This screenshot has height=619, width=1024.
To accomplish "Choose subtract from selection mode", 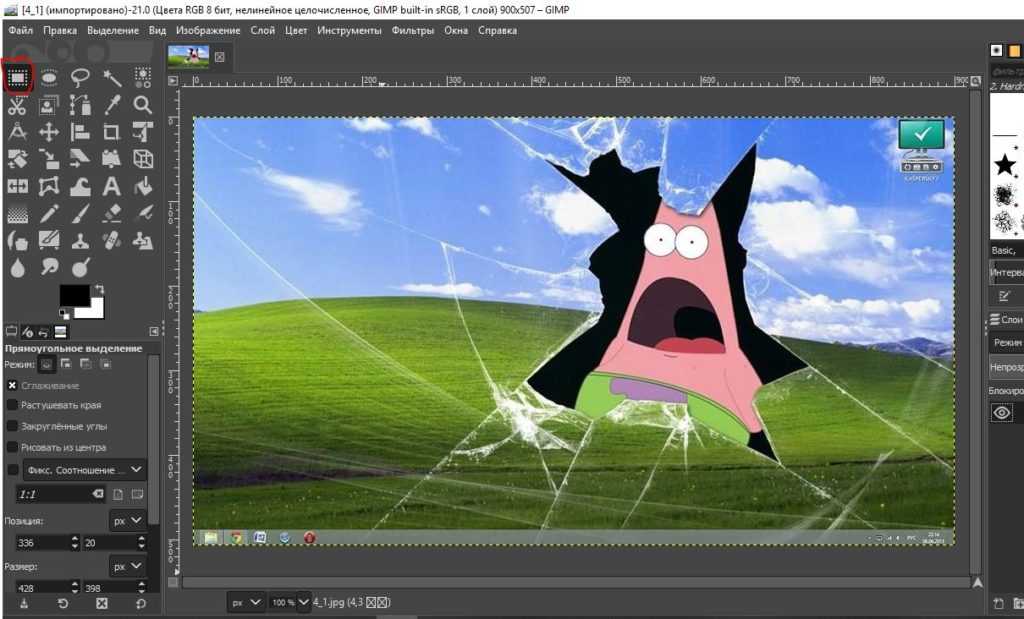I will [x=86, y=364].
